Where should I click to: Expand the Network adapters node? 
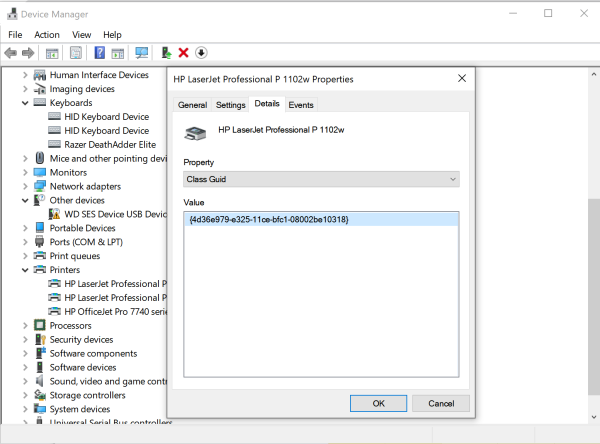click(25, 186)
